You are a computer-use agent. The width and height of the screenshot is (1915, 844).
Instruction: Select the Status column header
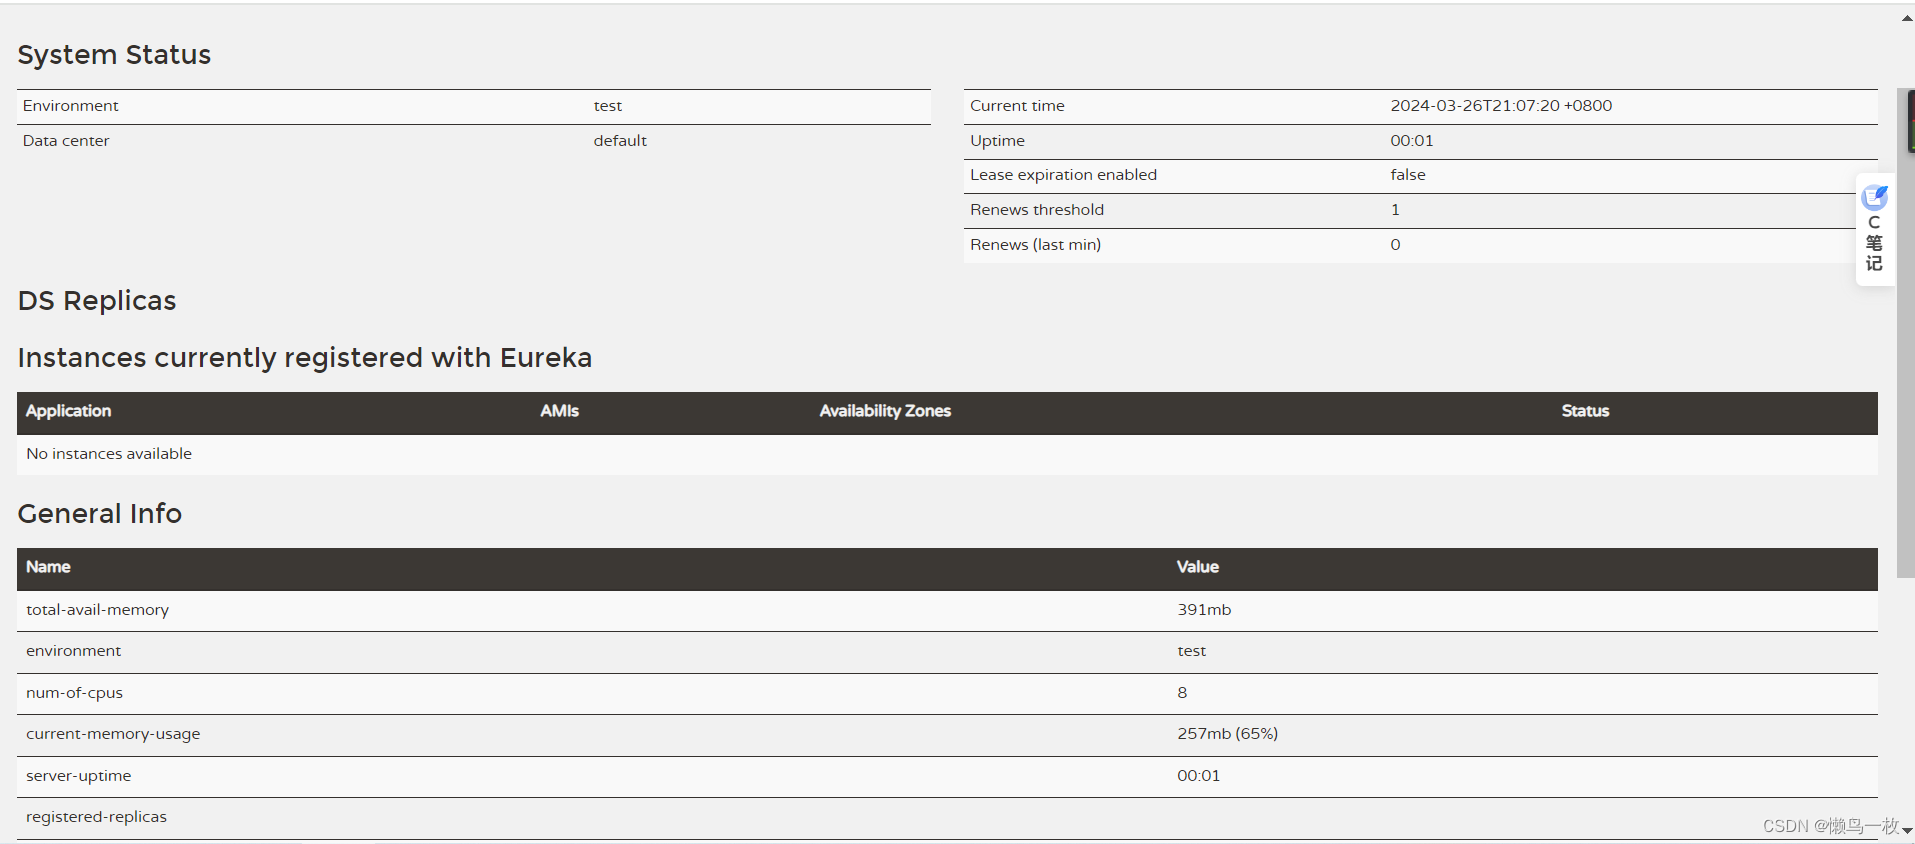click(1585, 411)
